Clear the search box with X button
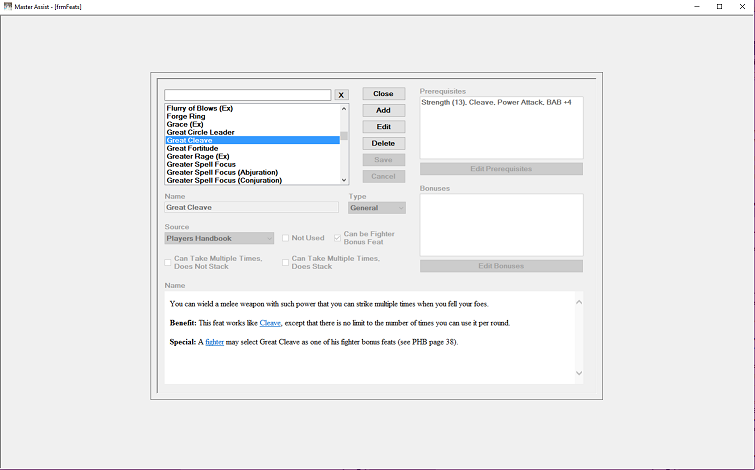Viewport: 755px width, 470px height. pyautogui.click(x=341, y=95)
